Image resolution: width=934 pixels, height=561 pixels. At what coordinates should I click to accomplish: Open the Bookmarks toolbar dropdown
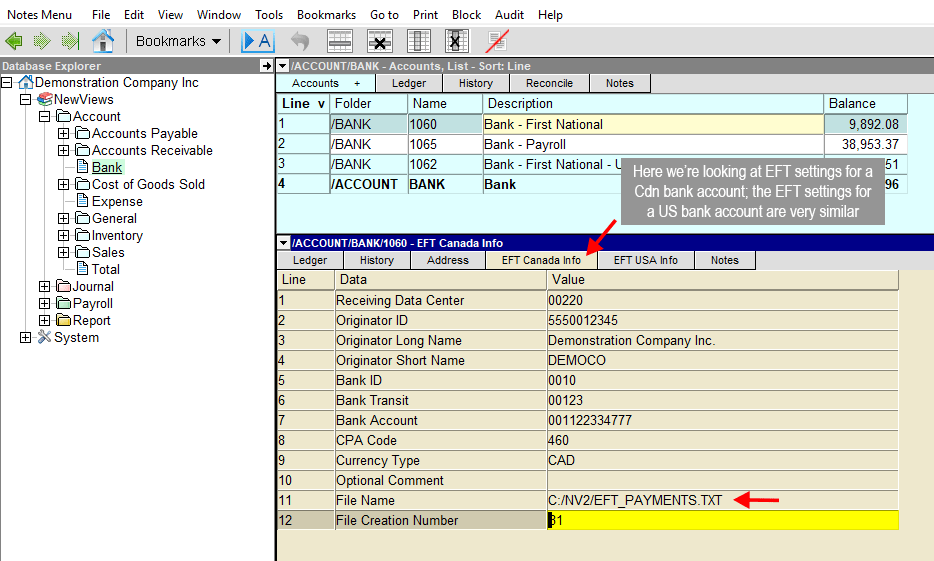pyautogui.click(x=178, y=41)
